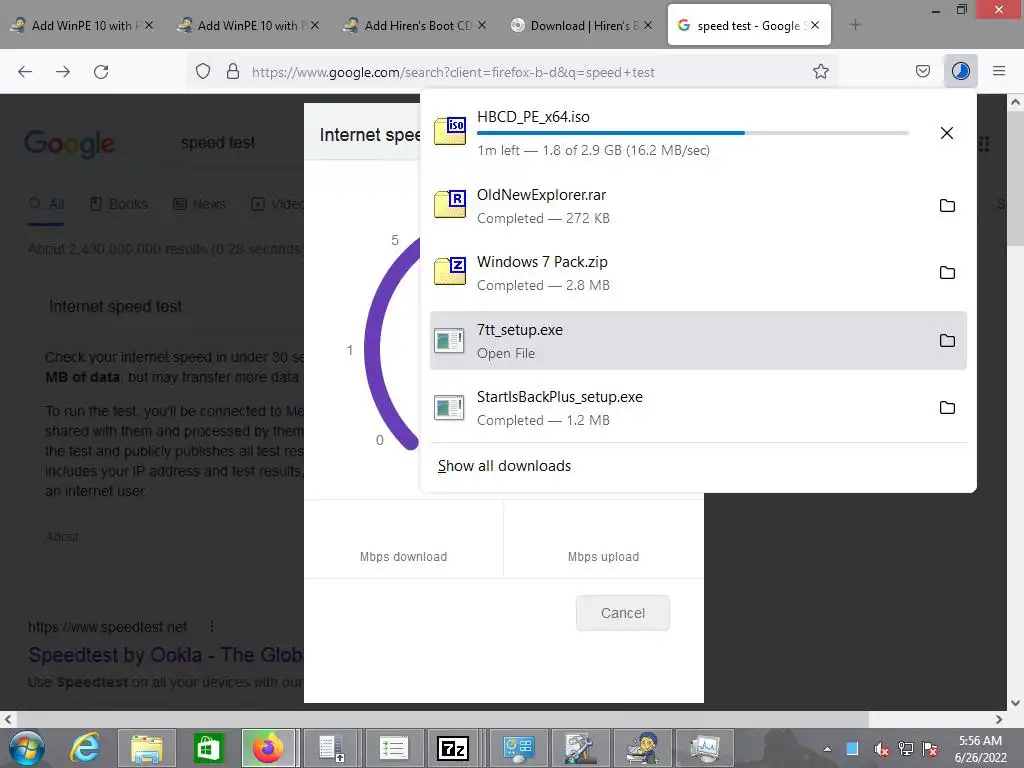1024x768 pixels.
Task: Click the HBCD_PE_x64.iso file icon
Action: (x=450, y=131)
